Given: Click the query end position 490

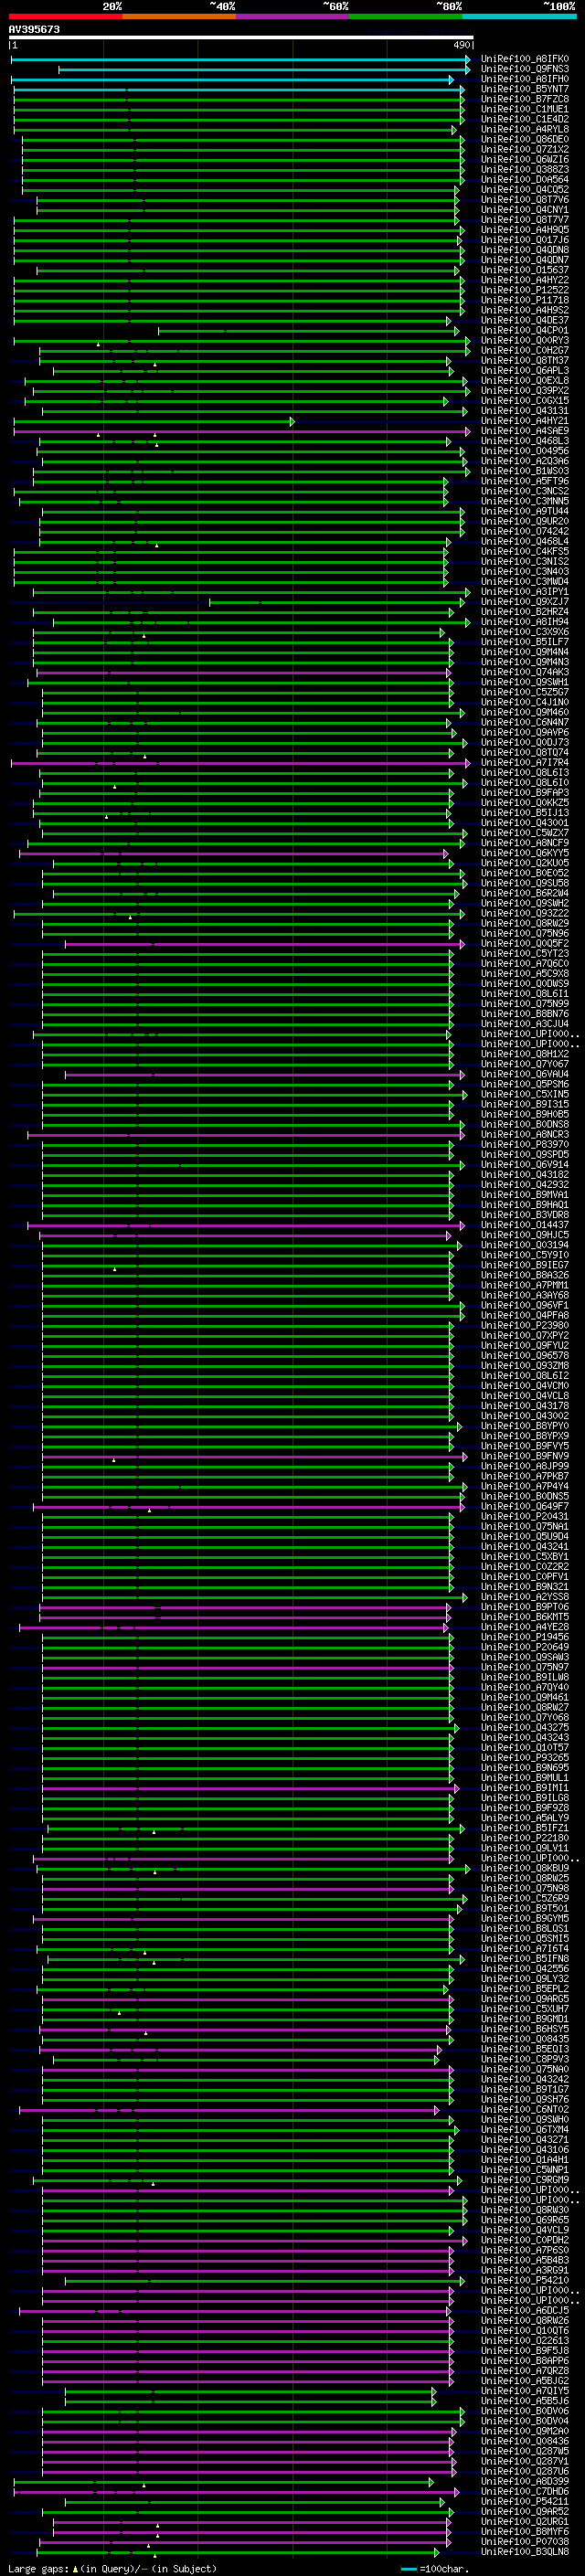Looking at the screenshot, I should coord(462,45).
